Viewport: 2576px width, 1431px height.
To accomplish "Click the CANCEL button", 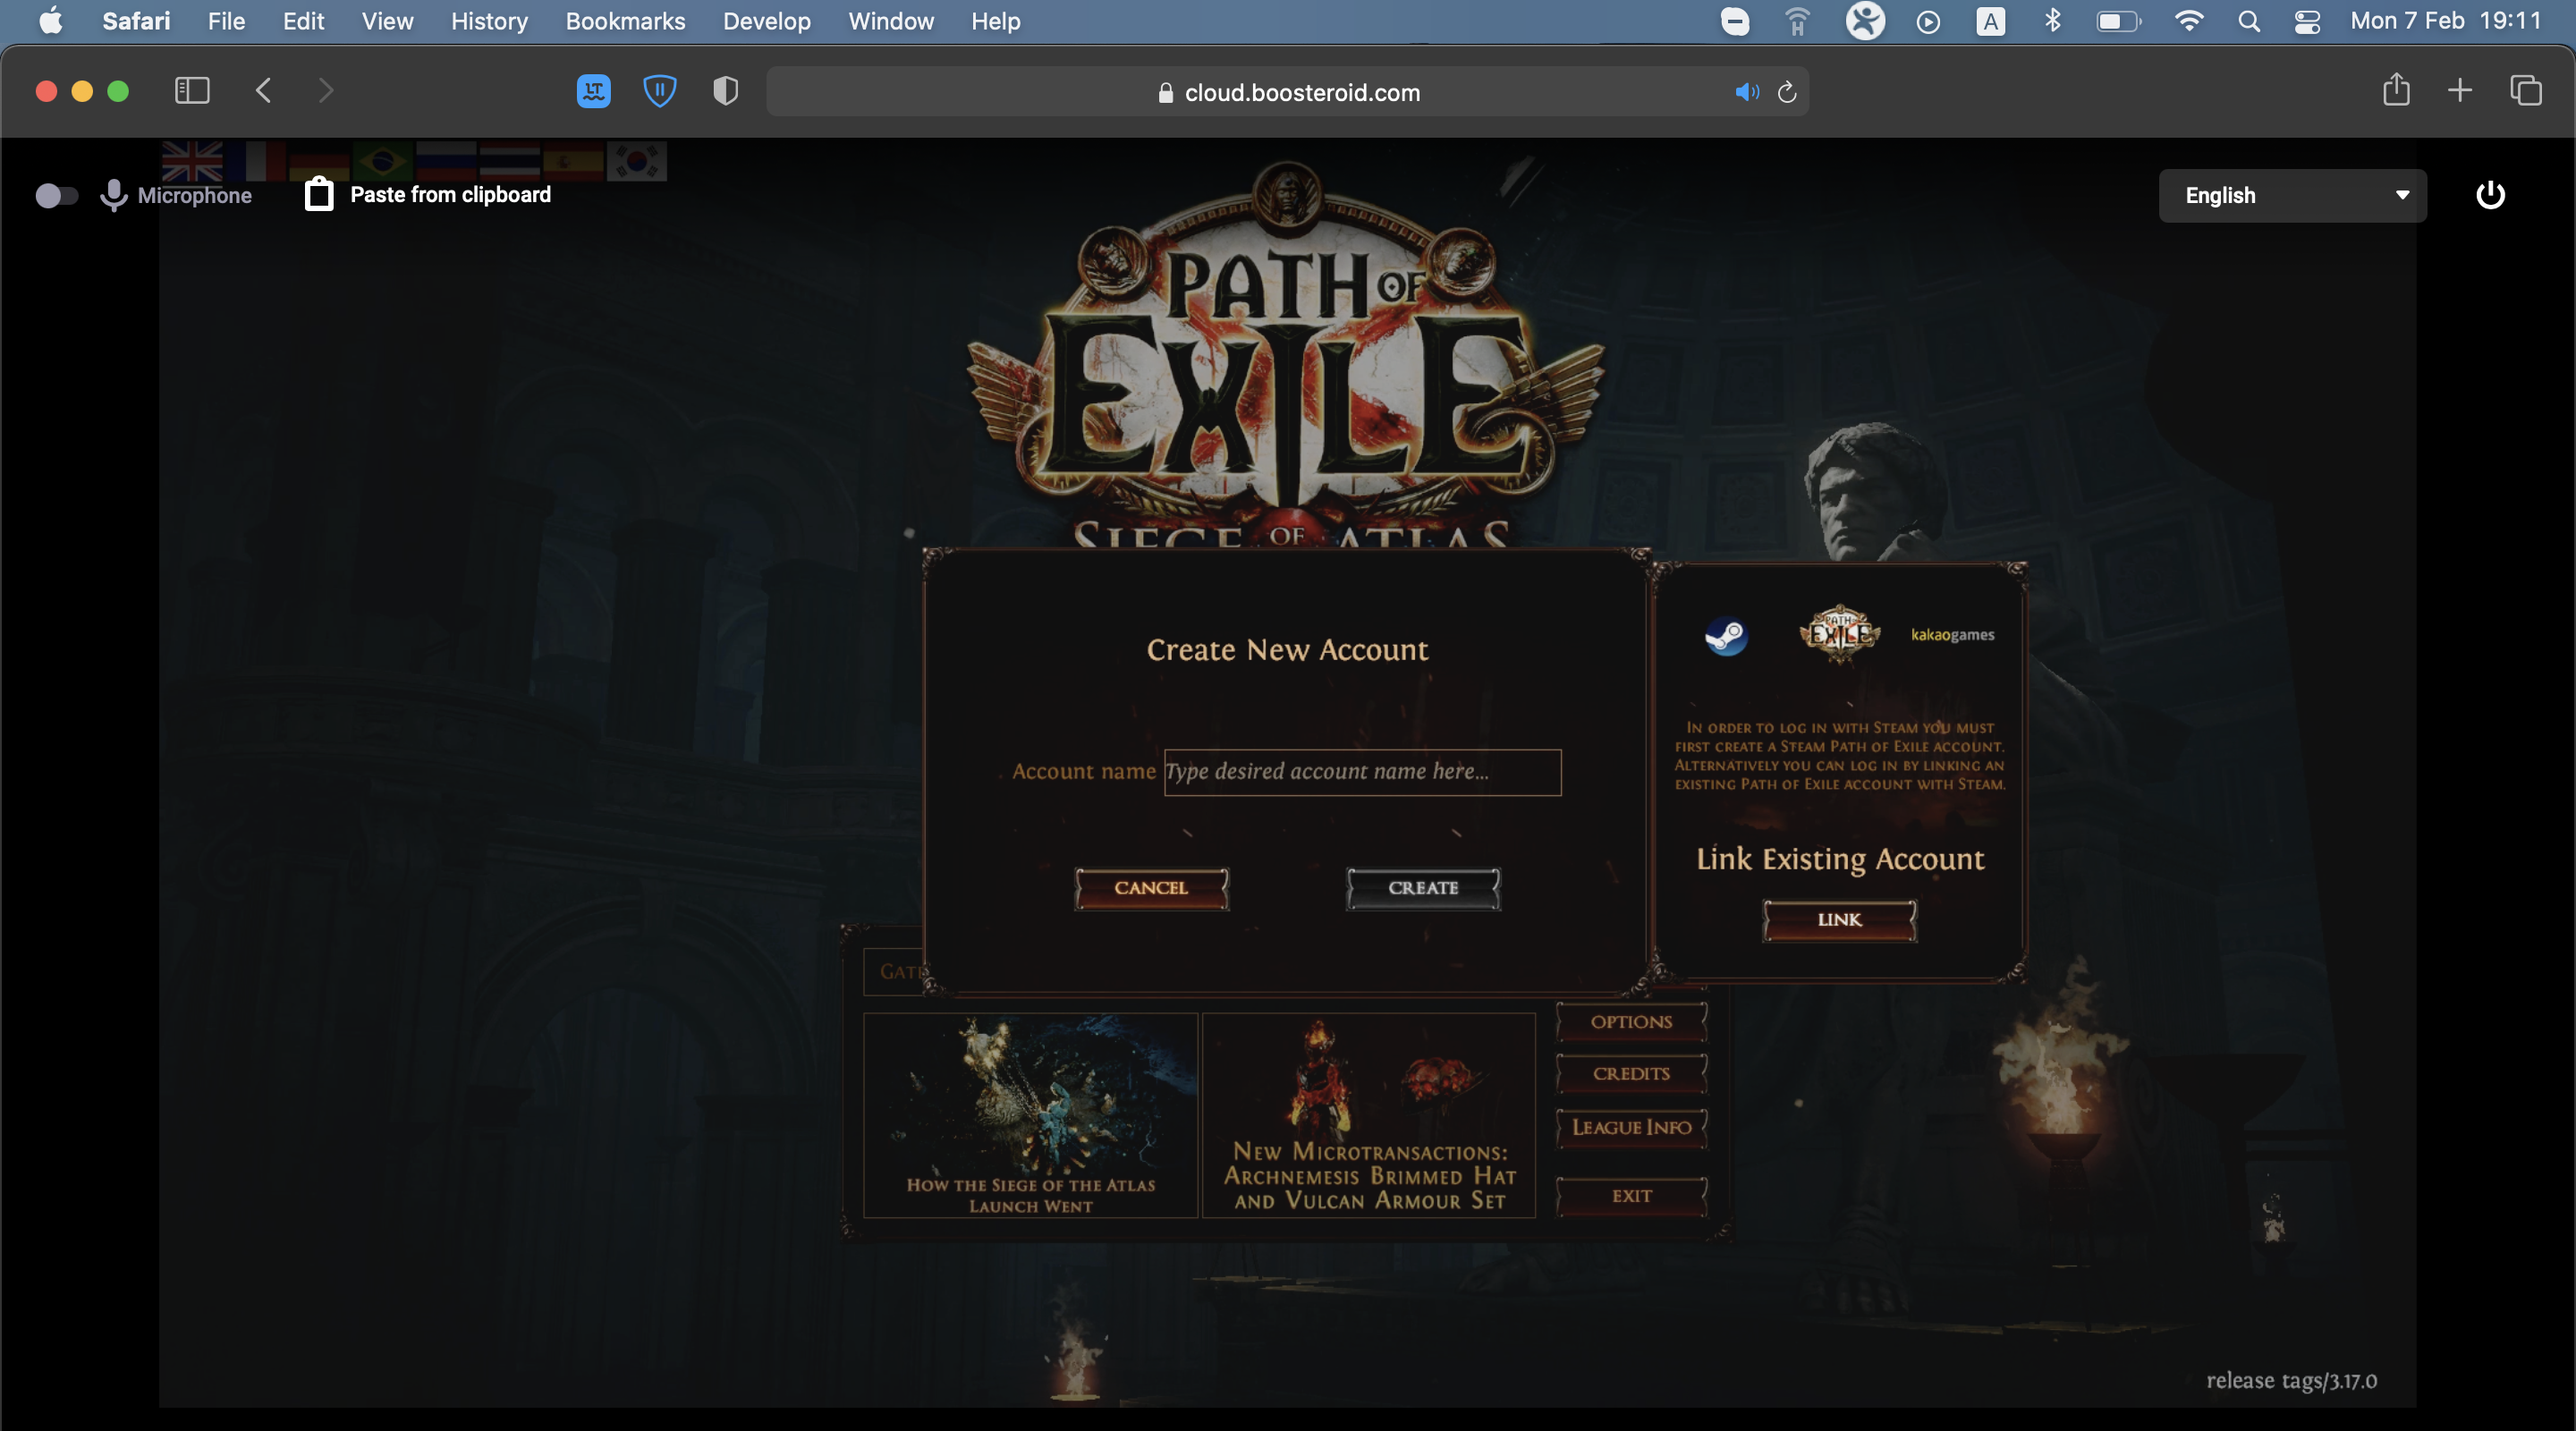I will point(1151,888).
